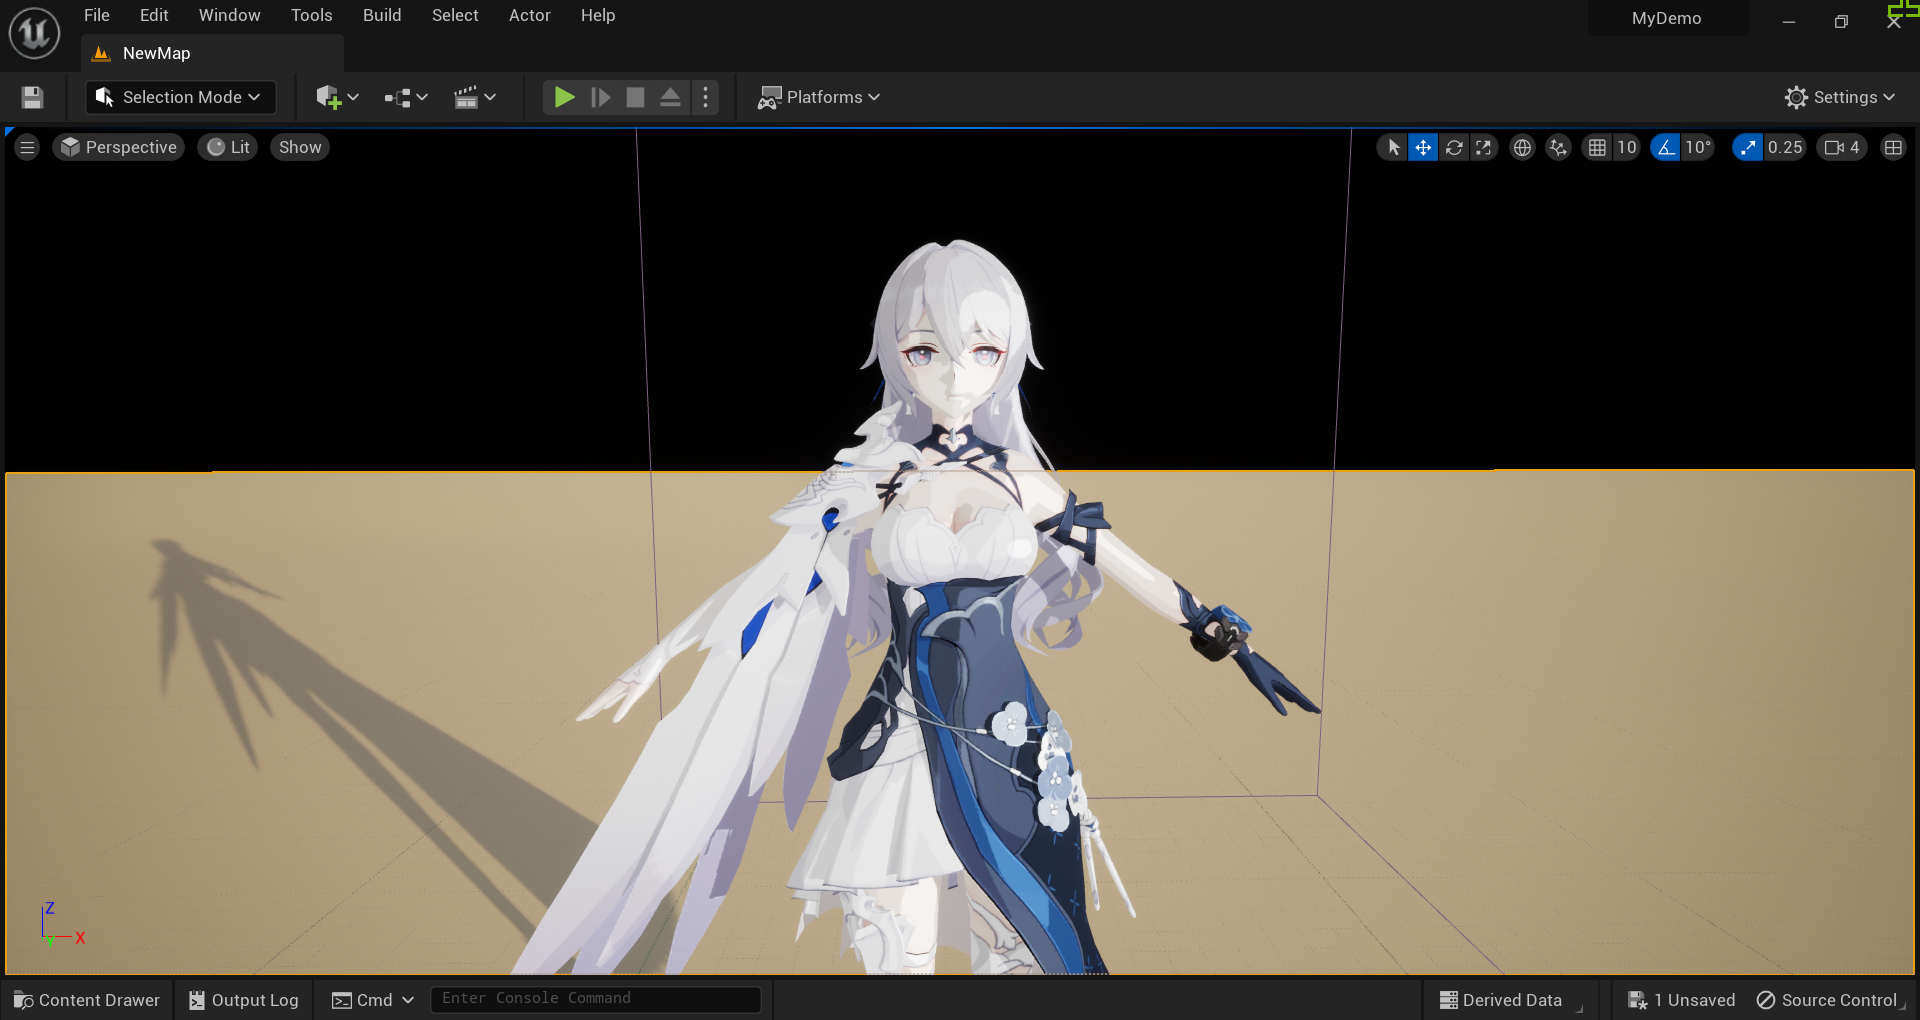Open the Build menu
1920x1020 pixels.
tap(382, 15)
